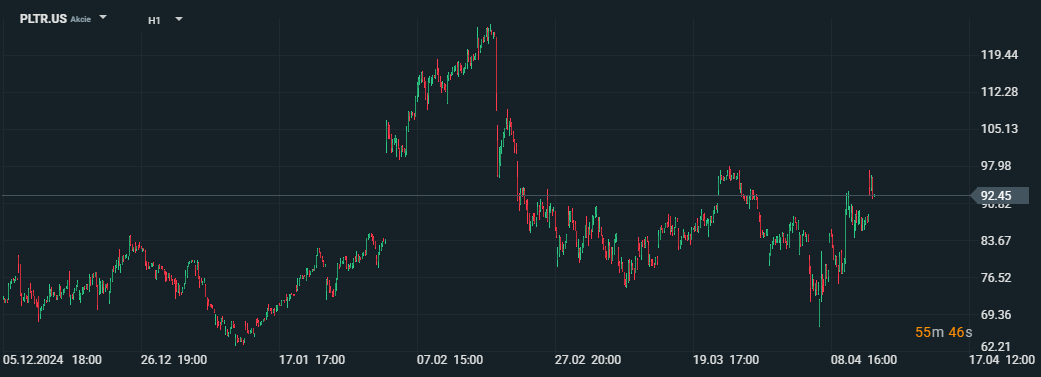This screenshot has width=1041, height=377.
Task: Click the 97.98 price axis label
Action: [999, 166]
